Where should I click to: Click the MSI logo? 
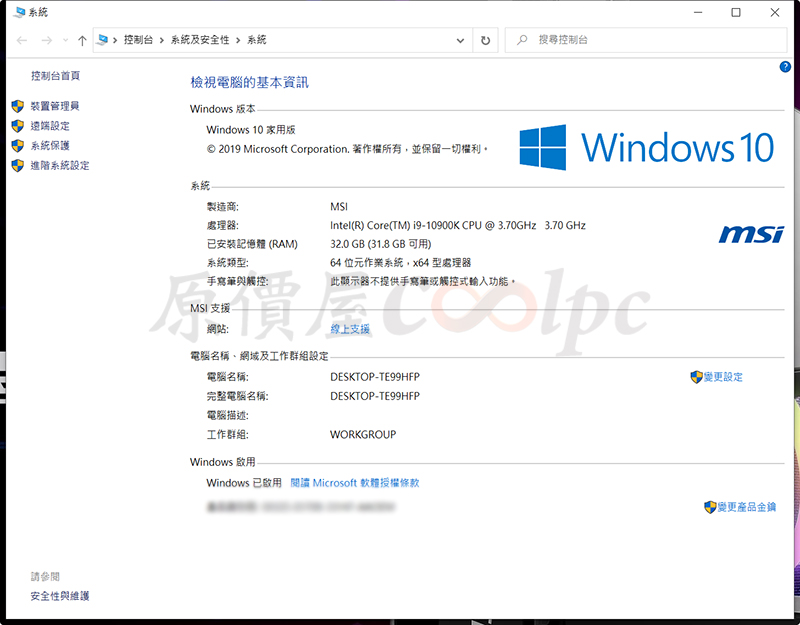(751, 235)
